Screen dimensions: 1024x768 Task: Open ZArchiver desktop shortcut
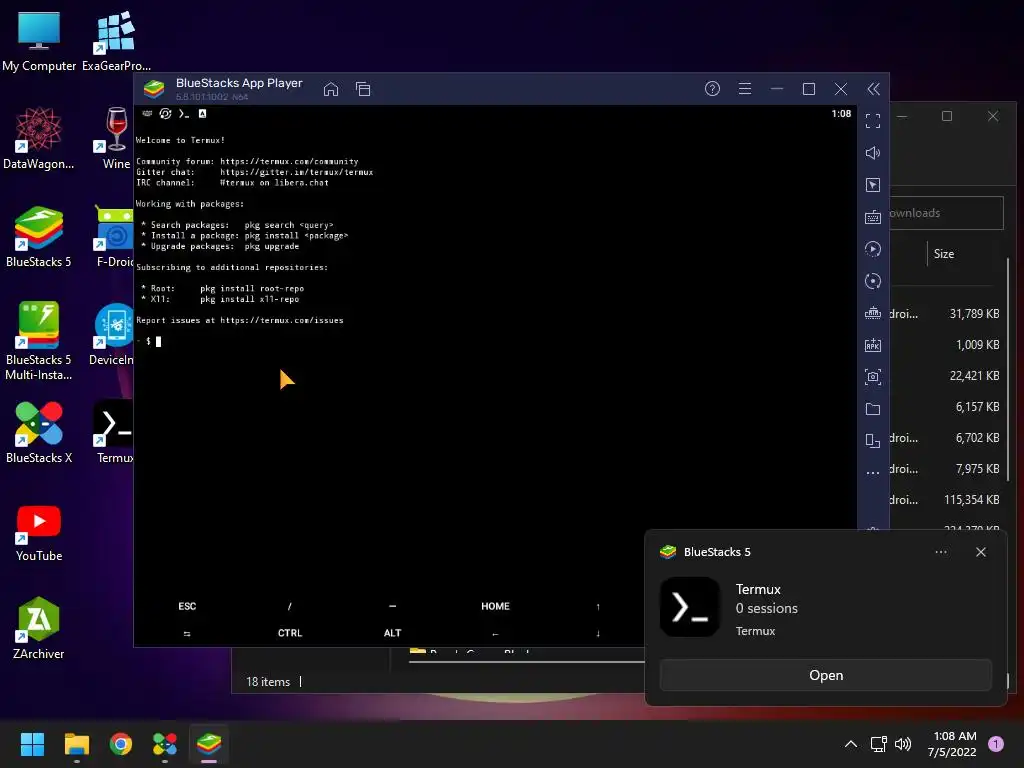(39, 629)
